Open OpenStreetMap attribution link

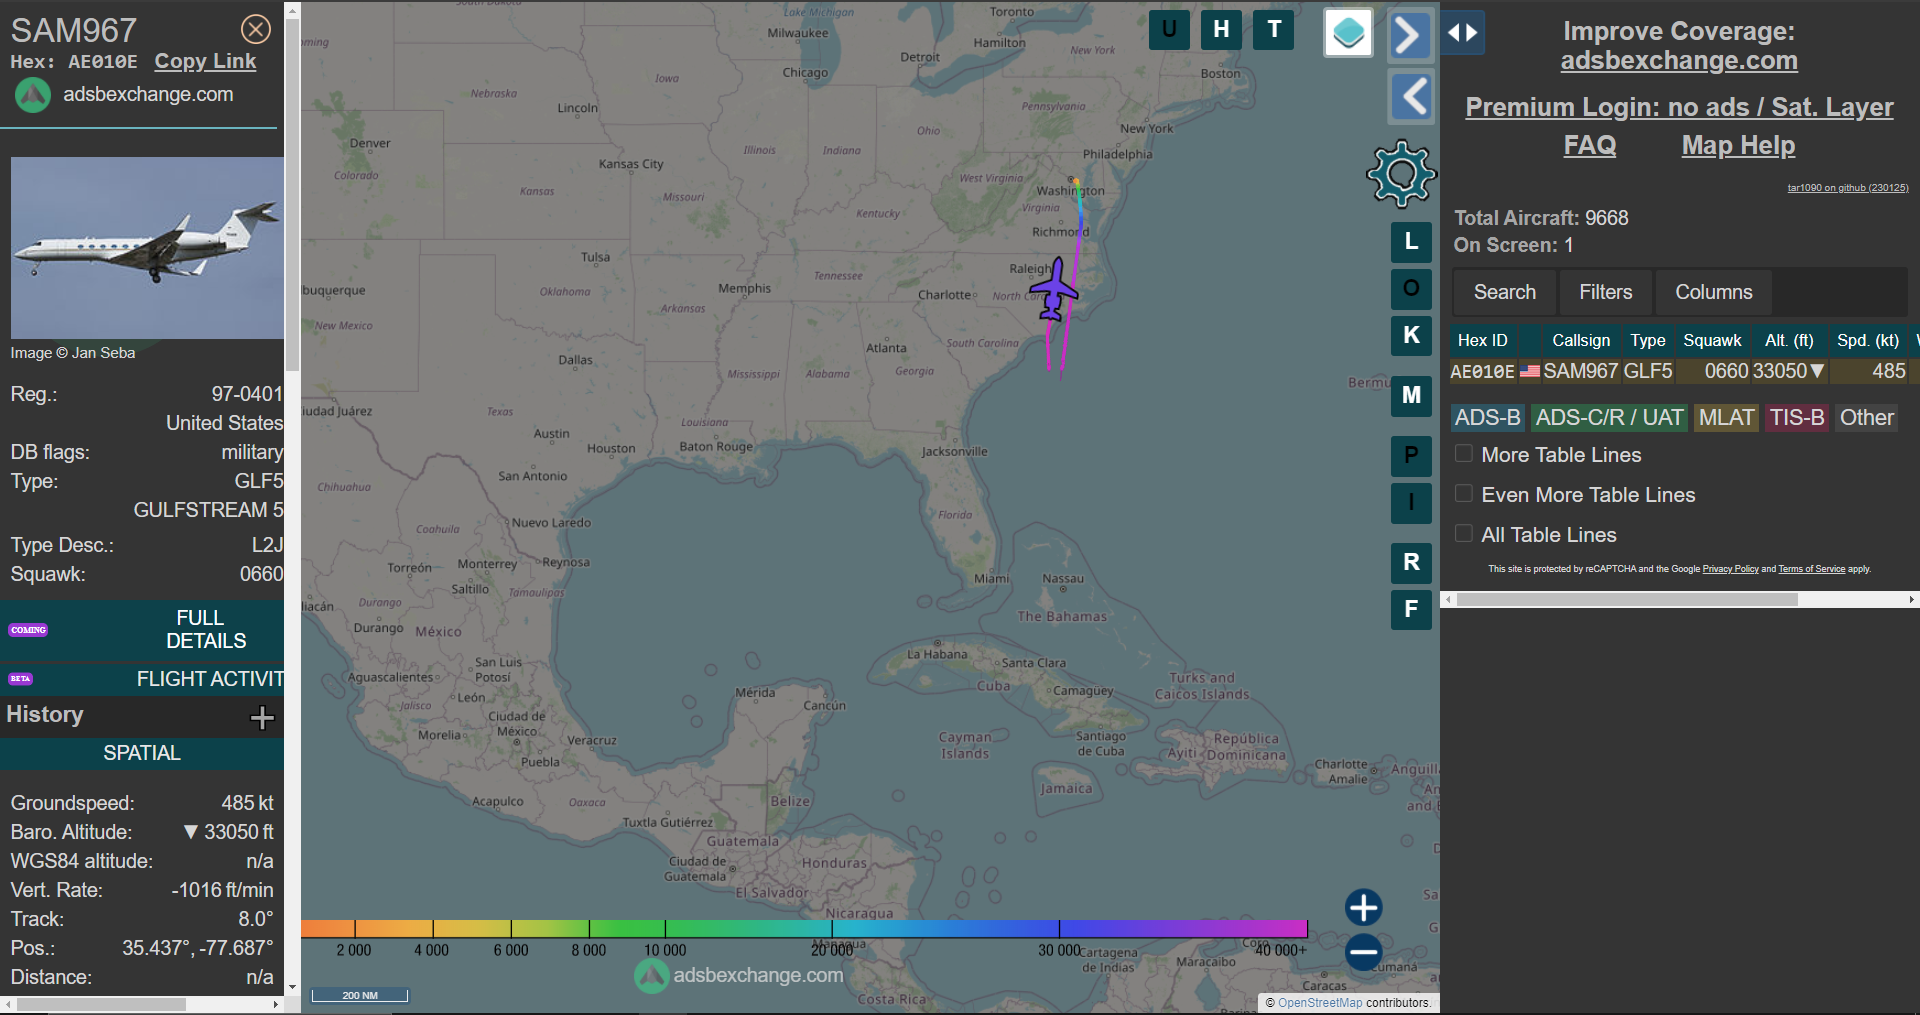[1319, 1003]
